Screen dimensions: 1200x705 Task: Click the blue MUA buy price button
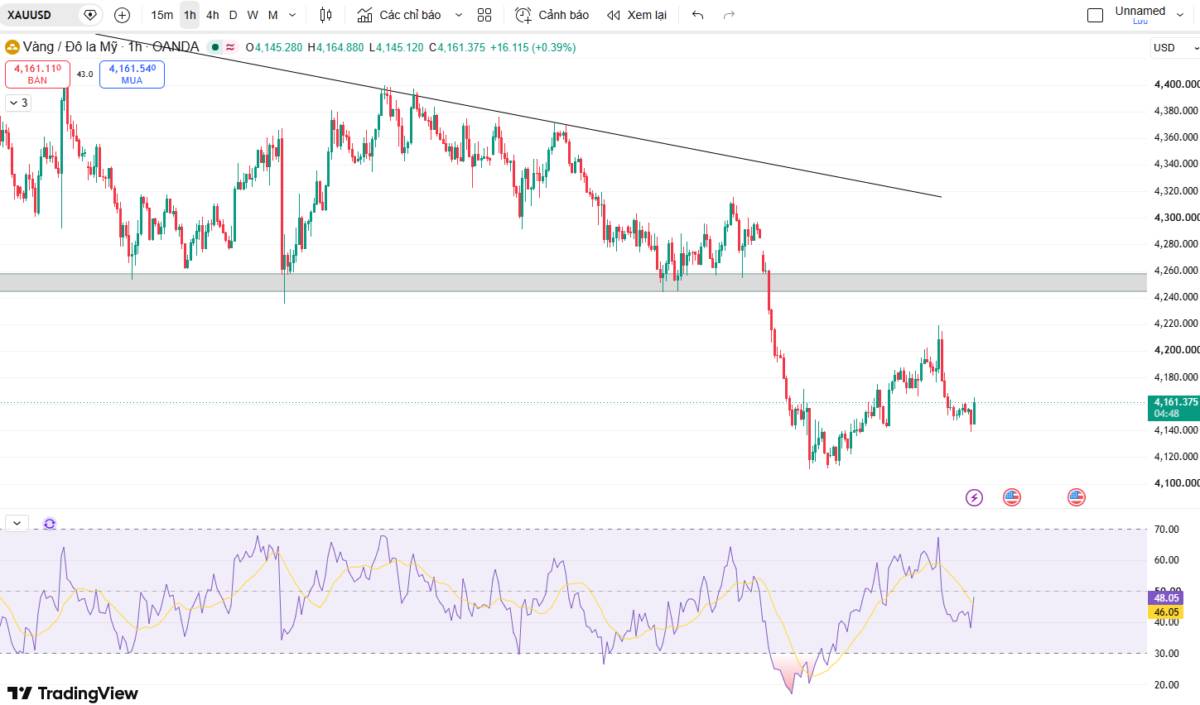(x=132, y=74)
